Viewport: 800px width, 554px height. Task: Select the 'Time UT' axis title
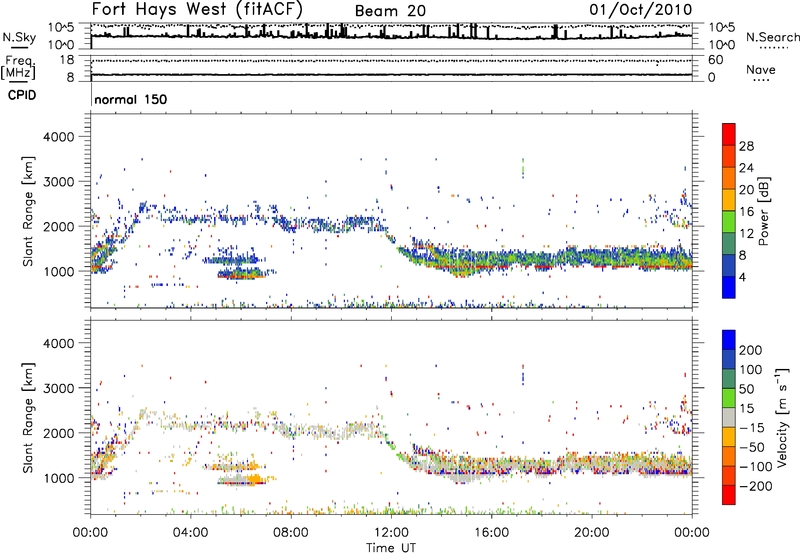tap(391, 547)
